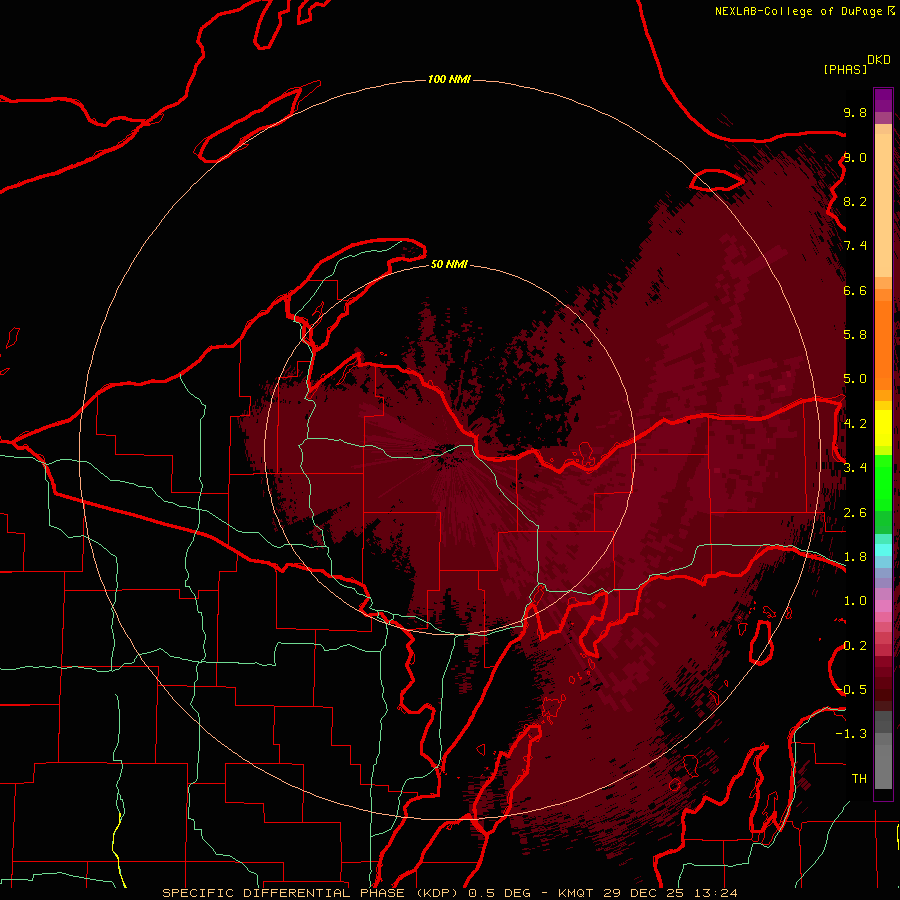Pick the yellow band on the color scale

(x=883, y=428)
